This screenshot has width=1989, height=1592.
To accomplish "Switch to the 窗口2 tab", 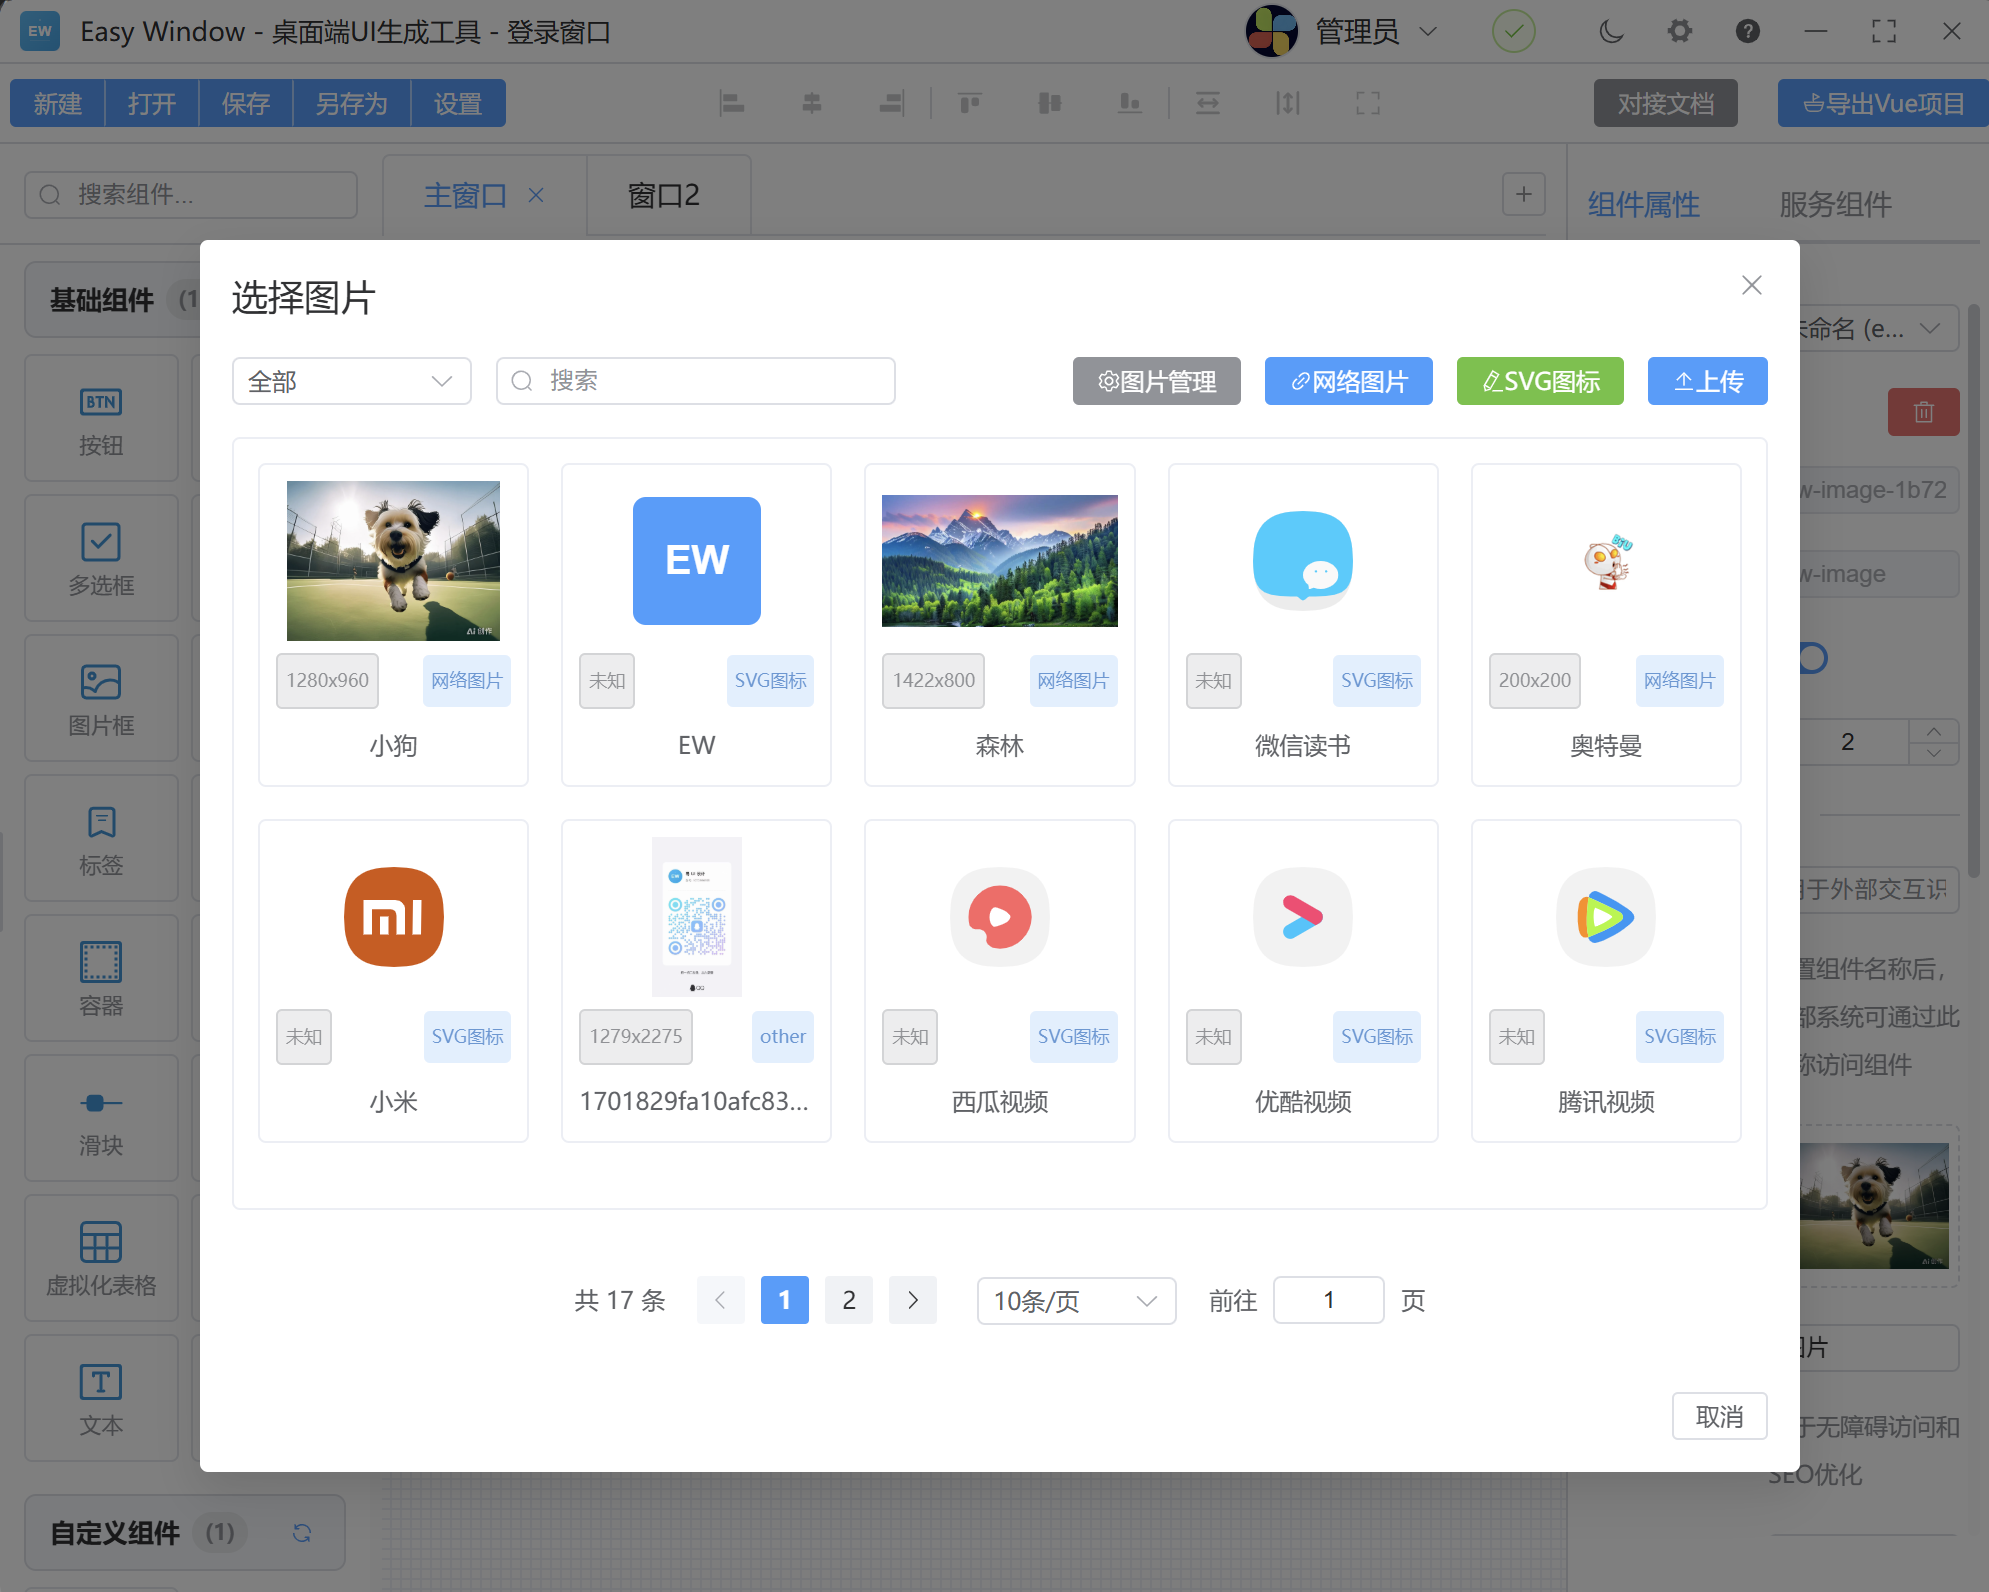I will click(x=664, y=195).
